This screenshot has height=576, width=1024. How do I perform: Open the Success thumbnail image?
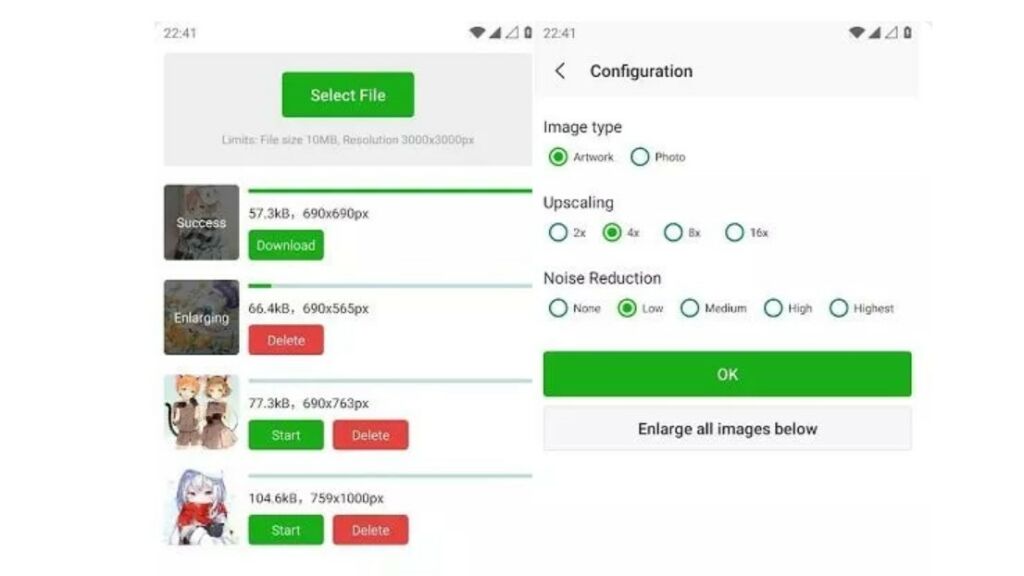201,222
